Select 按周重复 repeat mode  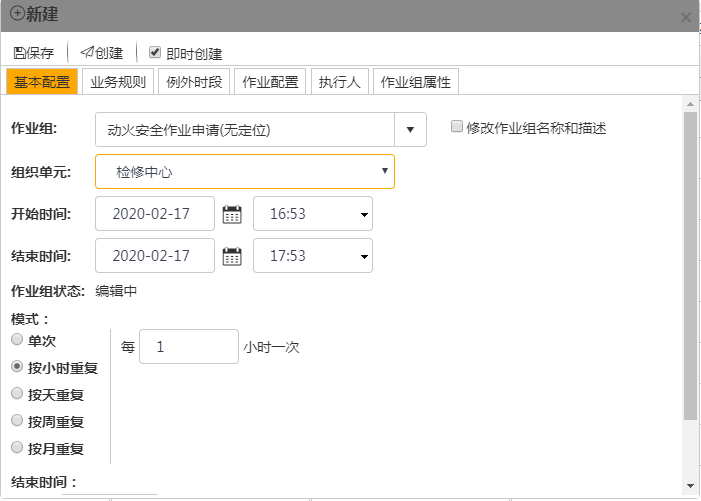[17, 421]
